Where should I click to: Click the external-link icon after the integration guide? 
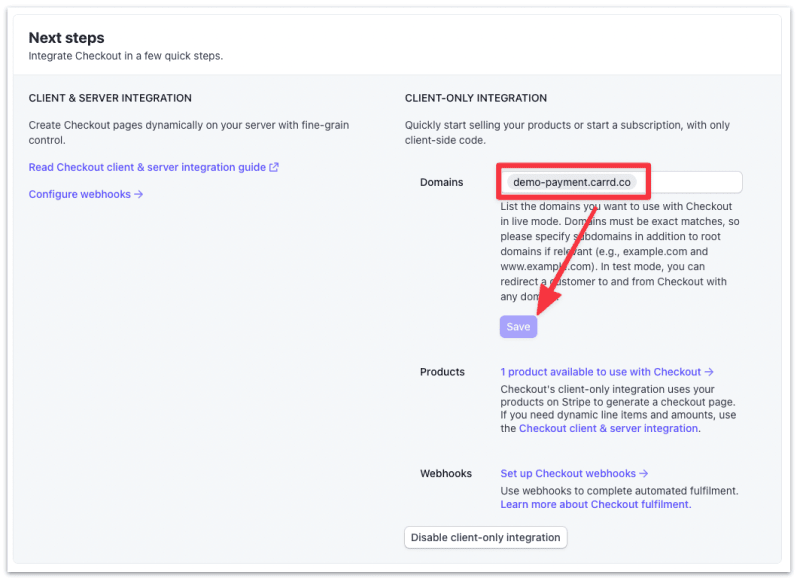274,167
